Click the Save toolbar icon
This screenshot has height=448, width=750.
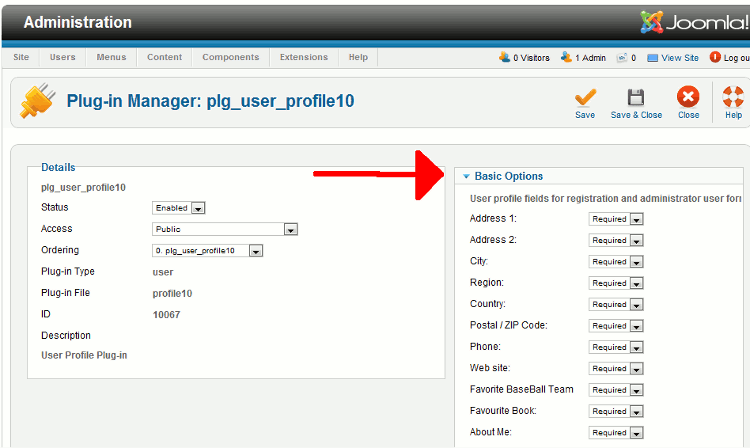(585, 97)
